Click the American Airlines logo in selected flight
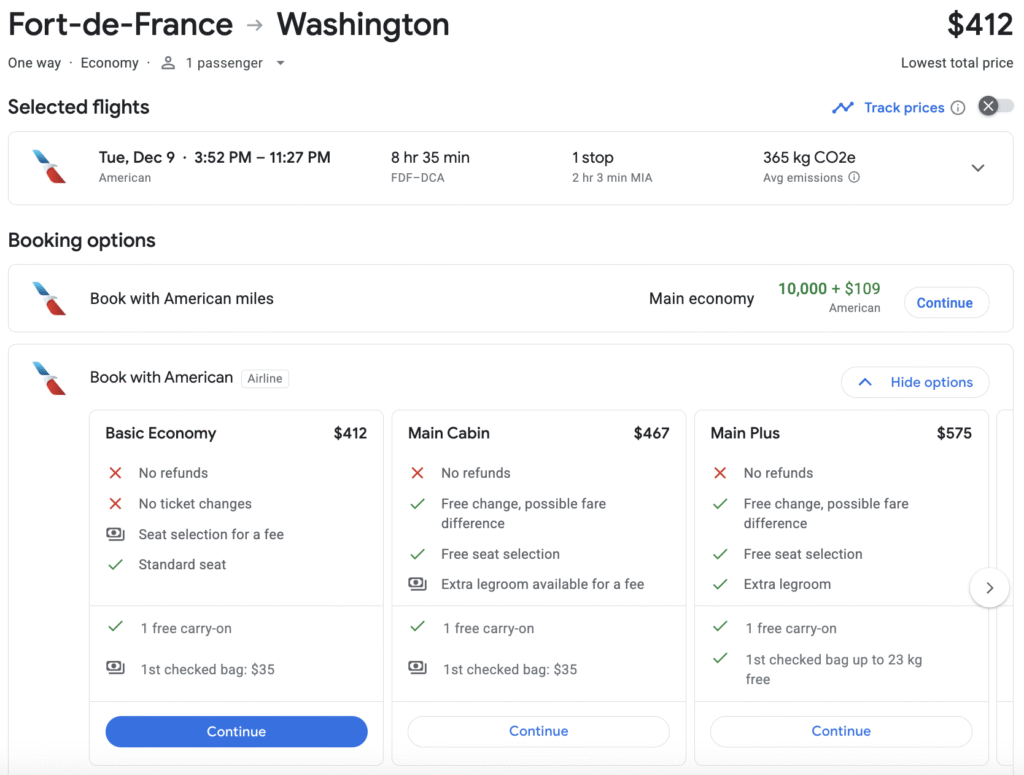 [49, 166]
